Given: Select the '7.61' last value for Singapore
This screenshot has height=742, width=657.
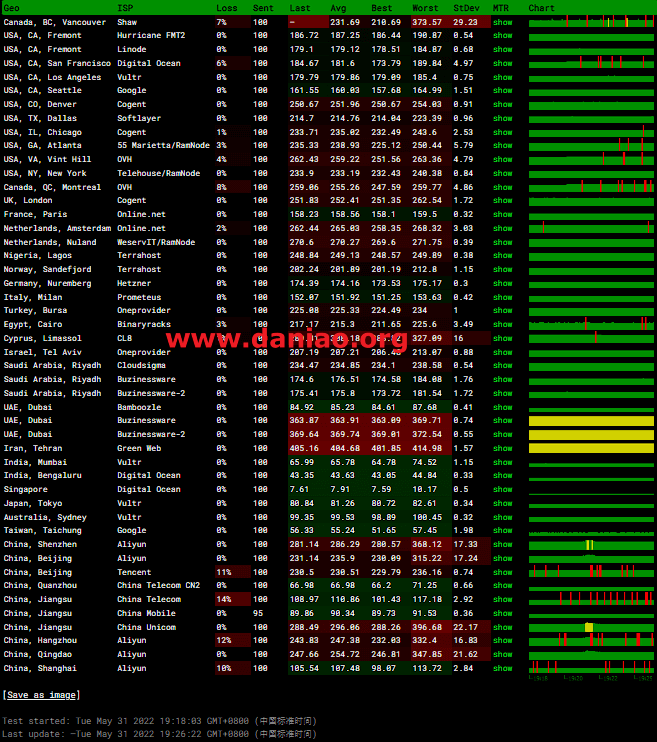Looking at the screenshot, I should tap(299, 489).
